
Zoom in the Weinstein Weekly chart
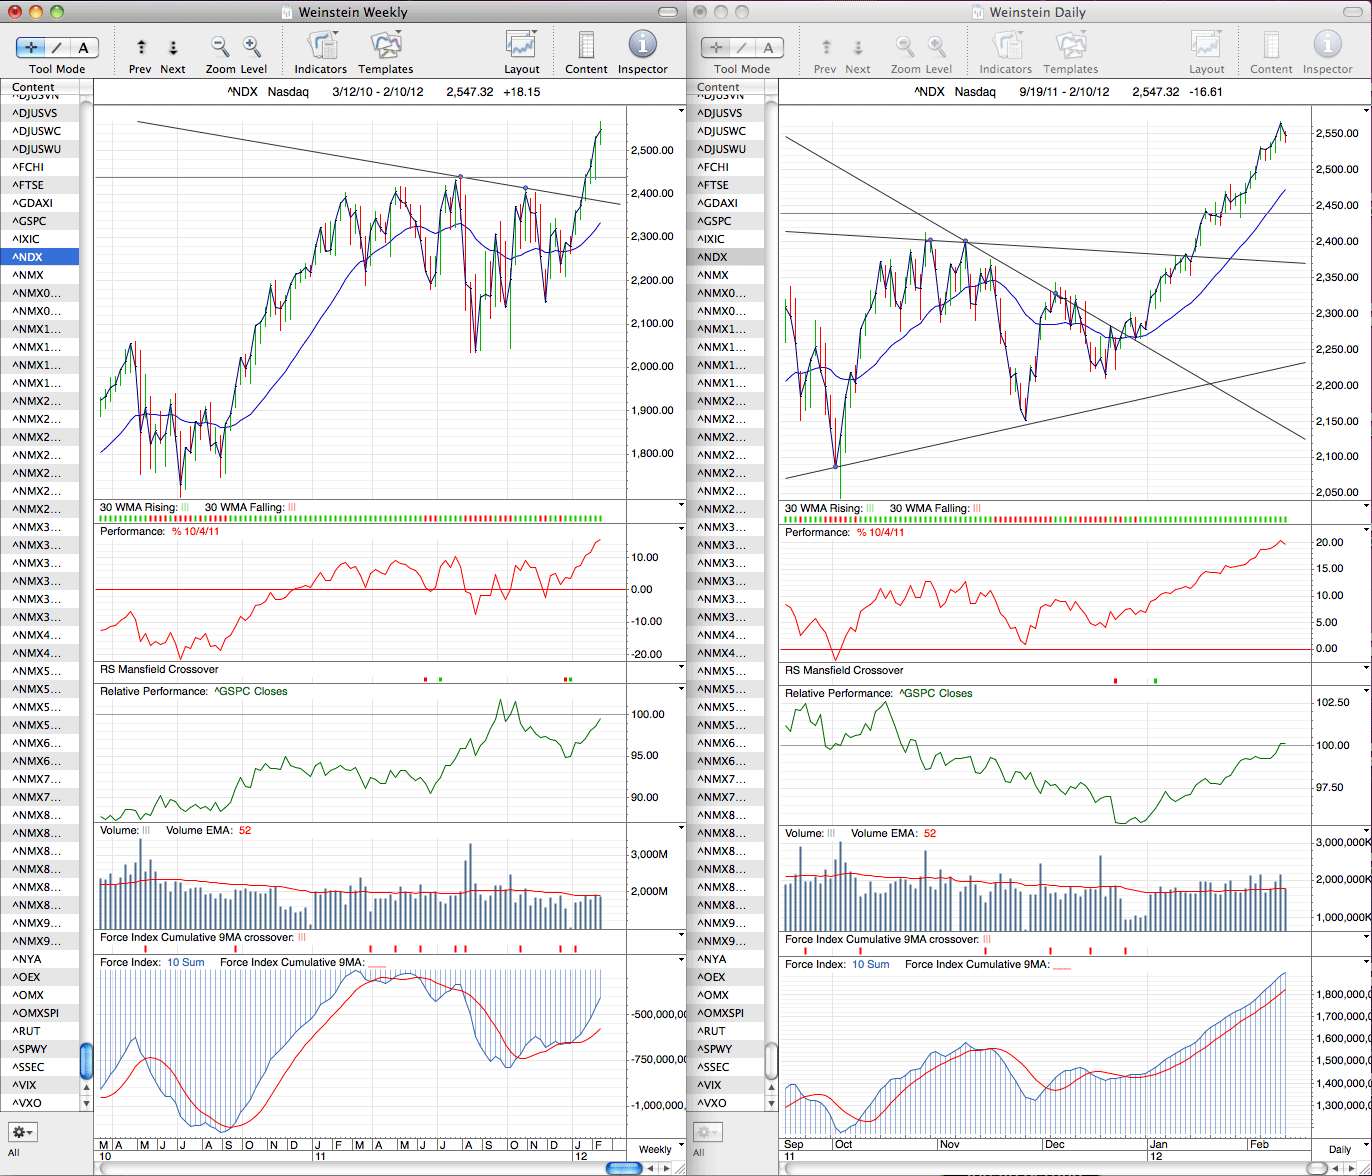pyautogui.click(x=252, y=47)
